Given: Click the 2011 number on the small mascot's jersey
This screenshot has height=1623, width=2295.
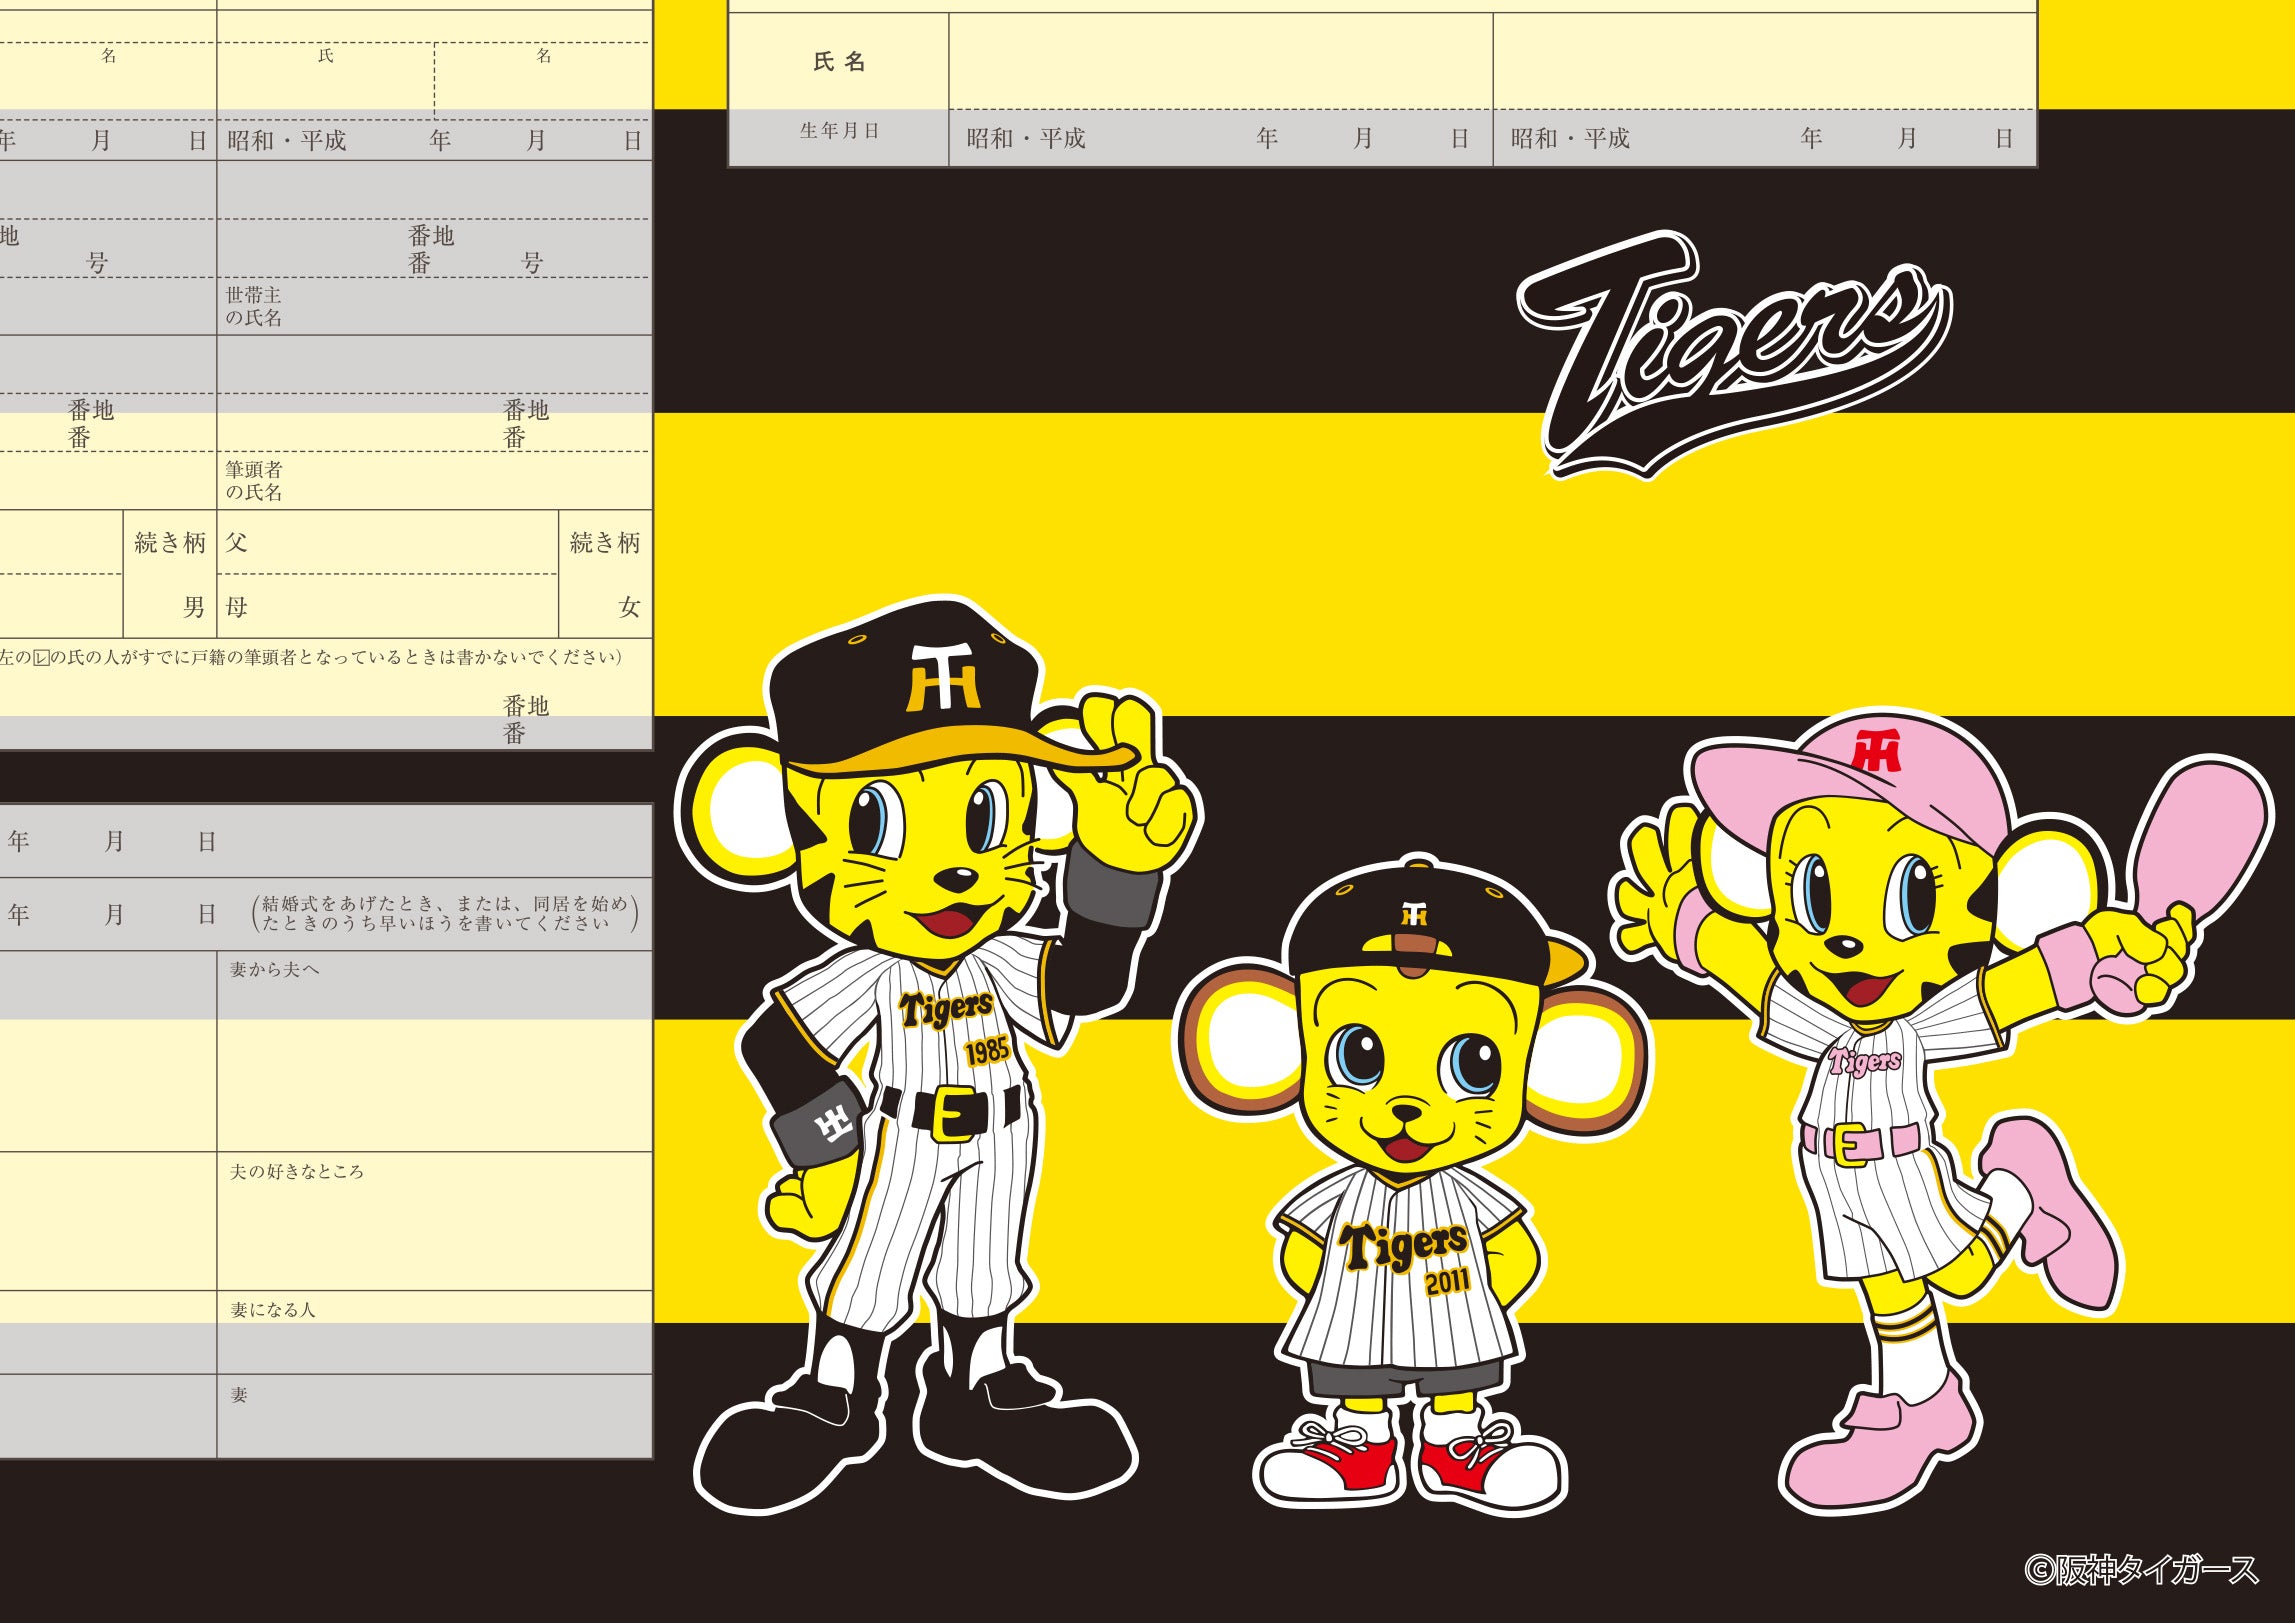Looking at the screenshot, I should 1447,1282.
